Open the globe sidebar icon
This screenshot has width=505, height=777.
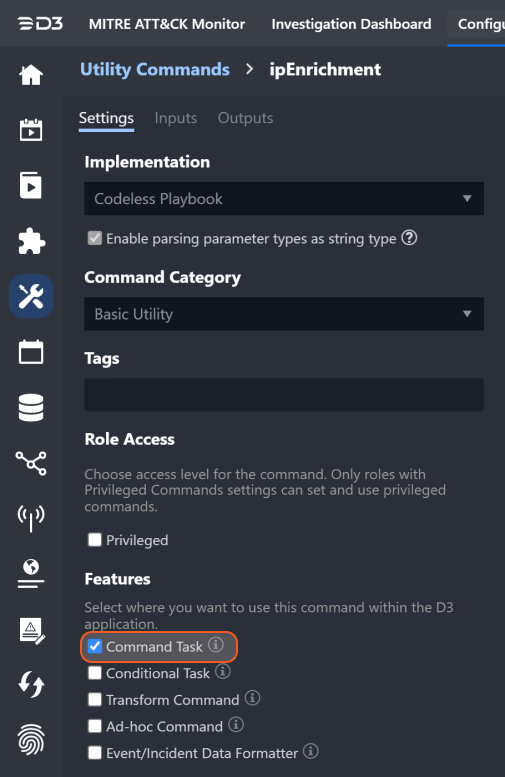[31, 573]
